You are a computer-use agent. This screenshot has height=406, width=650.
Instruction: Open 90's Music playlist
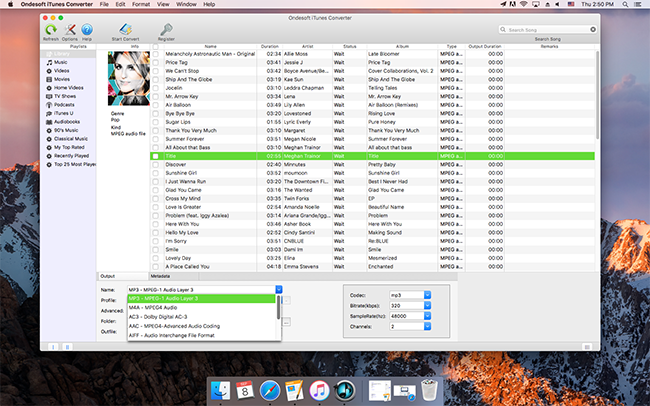click(x=65, y=130)
